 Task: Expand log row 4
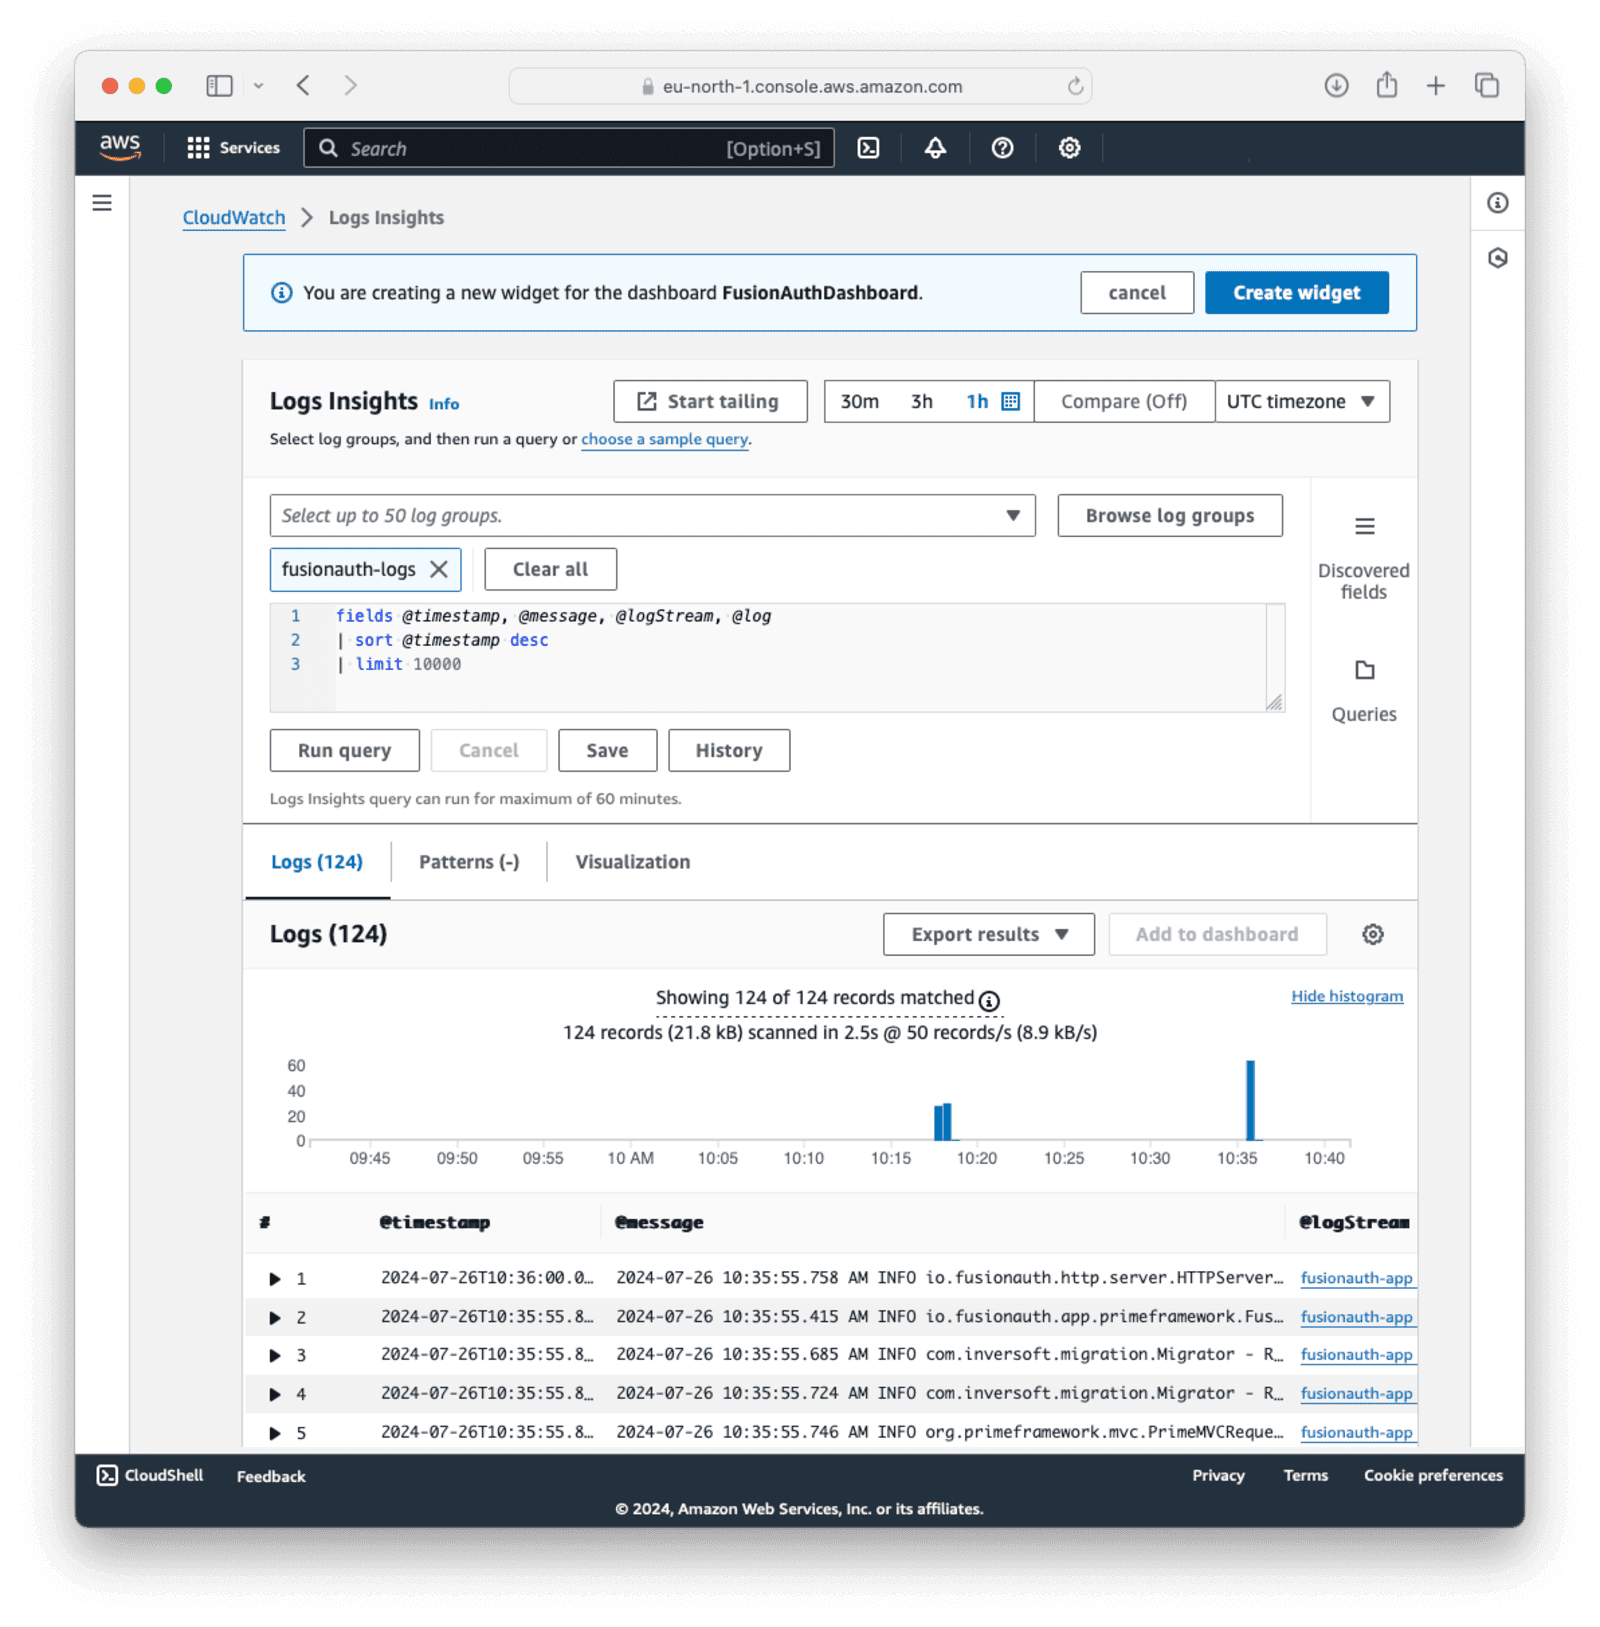275,1394
